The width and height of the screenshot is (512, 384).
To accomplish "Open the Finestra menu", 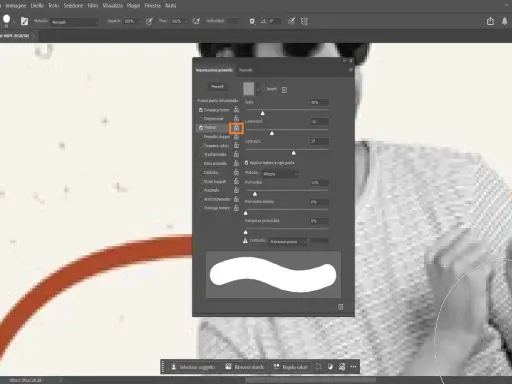I will (x=152, y=6).
